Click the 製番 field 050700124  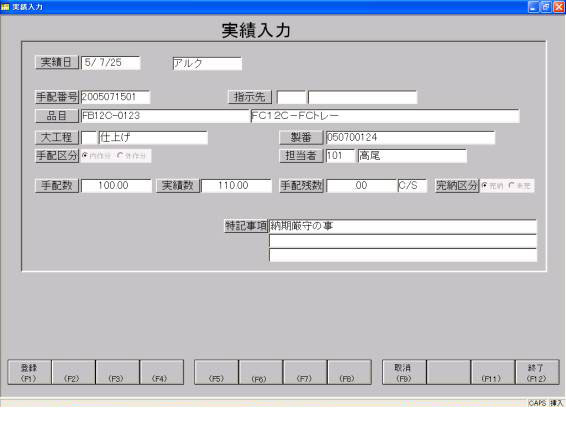[410, 138]
